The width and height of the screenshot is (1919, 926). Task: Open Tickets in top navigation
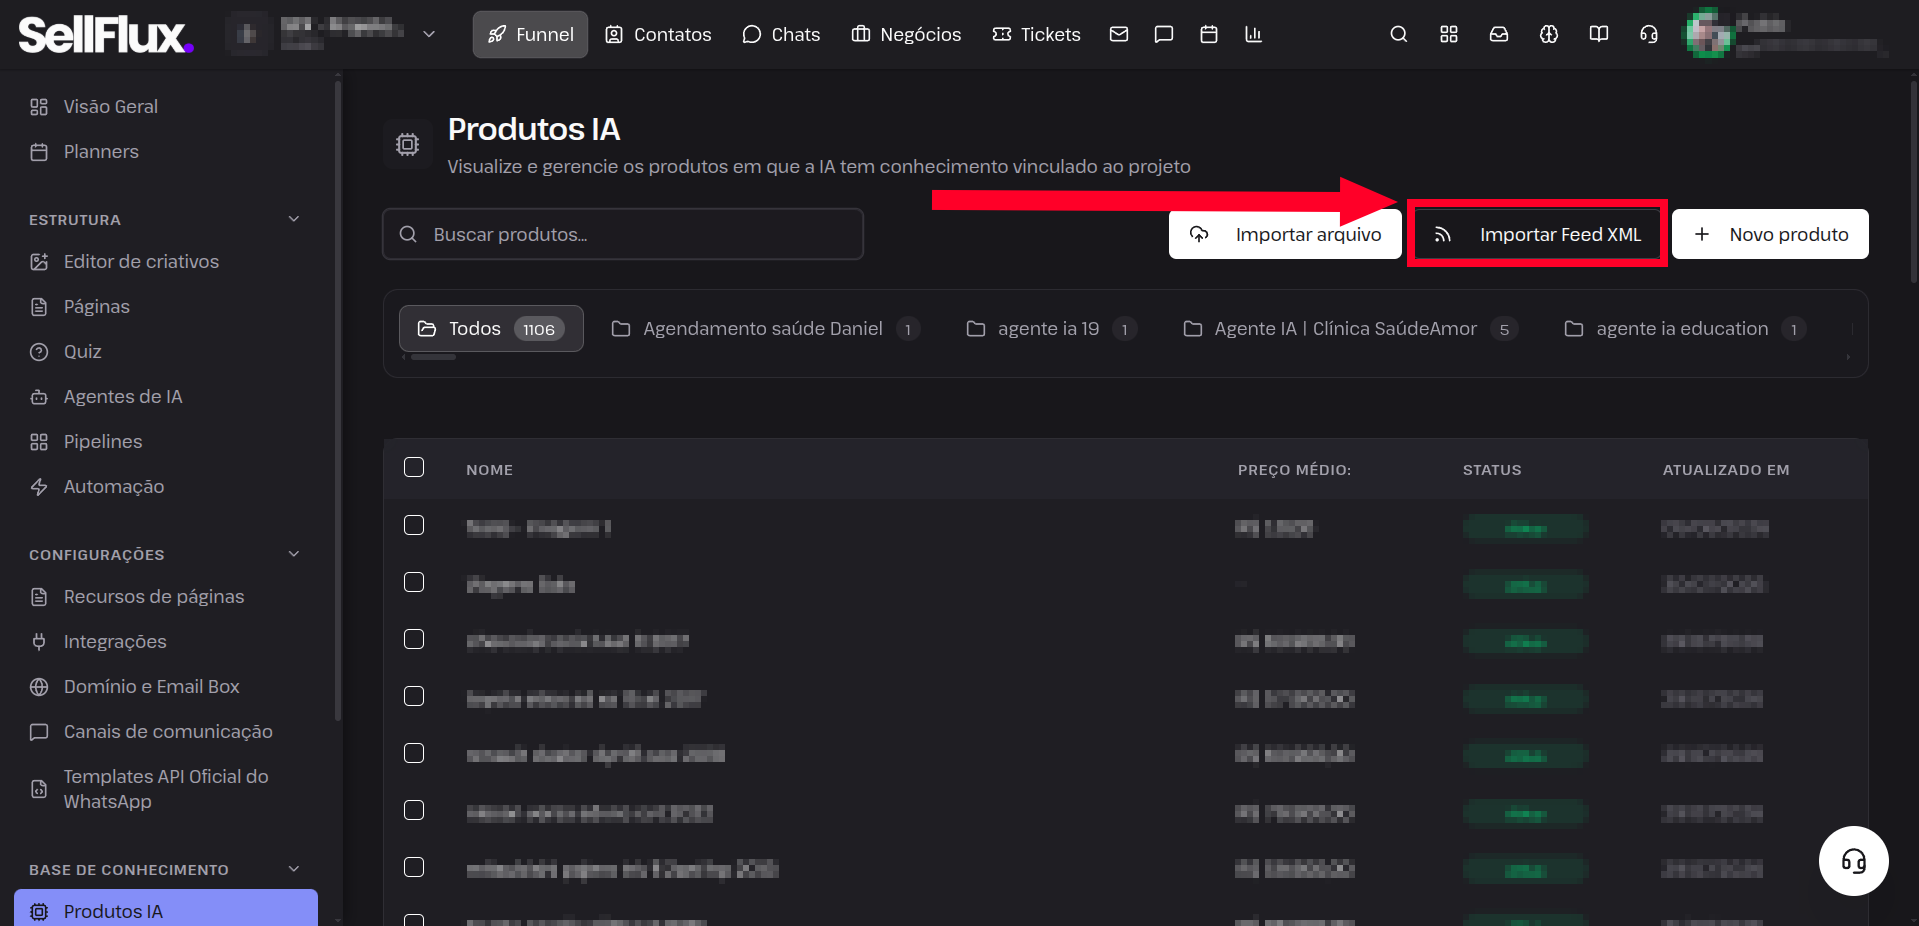point(1036,34)
